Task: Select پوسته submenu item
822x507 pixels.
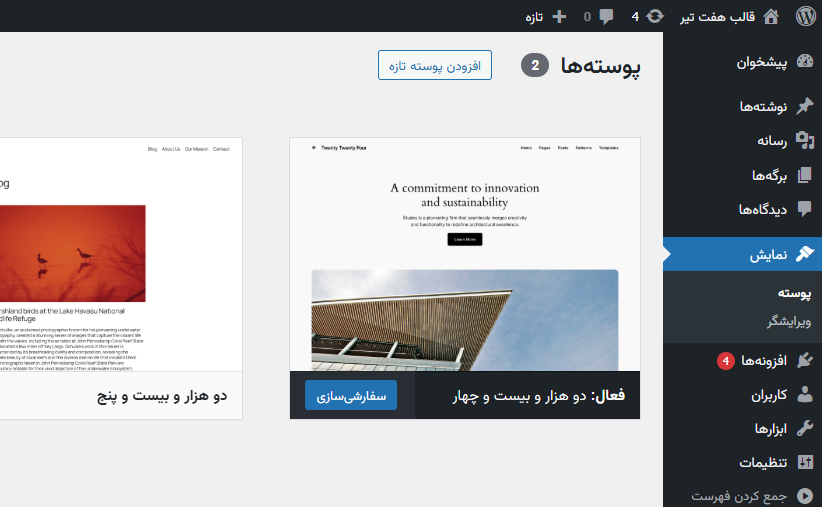Action: [x=794, y=293]
